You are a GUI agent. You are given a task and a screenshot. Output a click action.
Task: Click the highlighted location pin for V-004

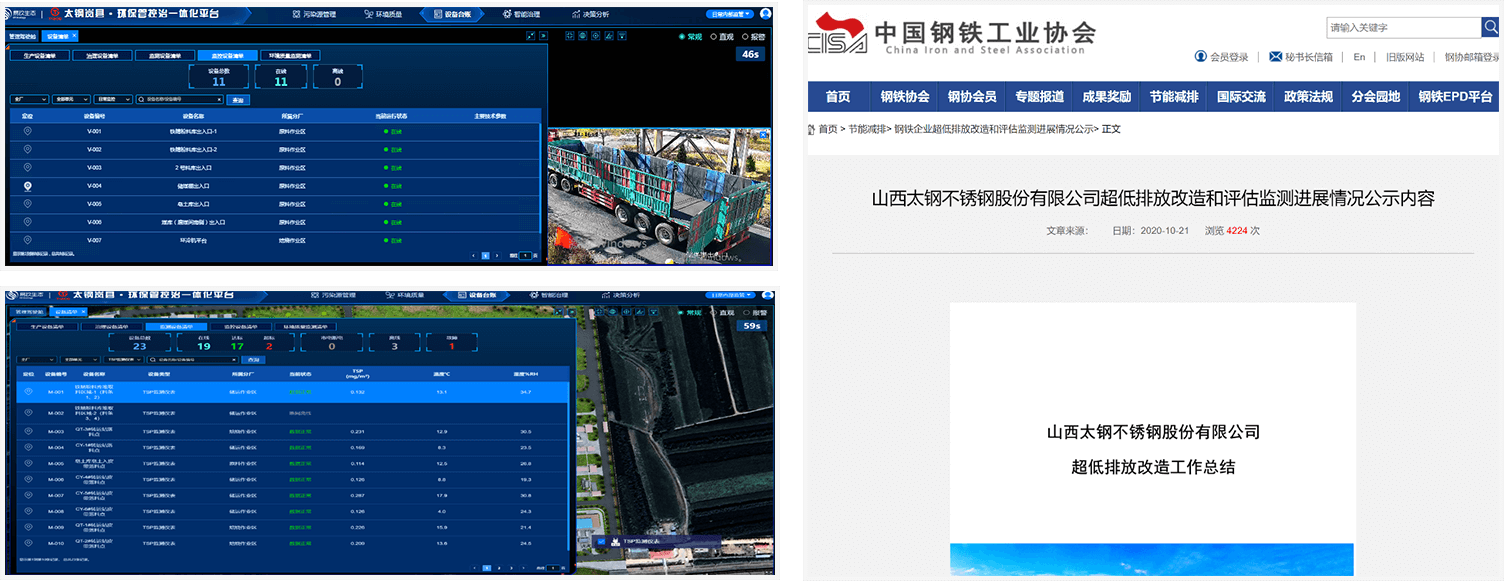coord(28,186)
